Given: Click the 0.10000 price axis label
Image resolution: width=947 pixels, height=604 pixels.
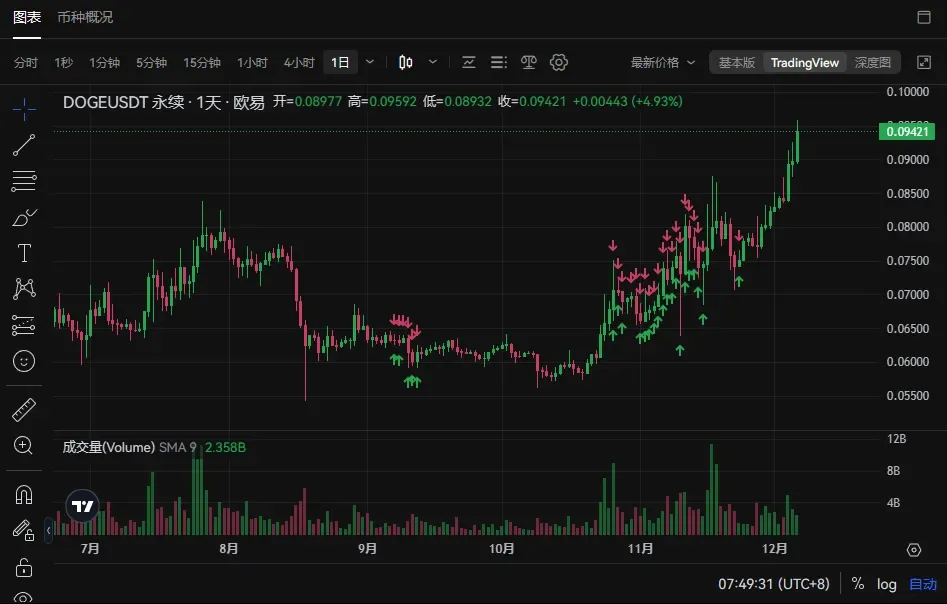Looking at the screenshot, I should [x=908, y=92].
